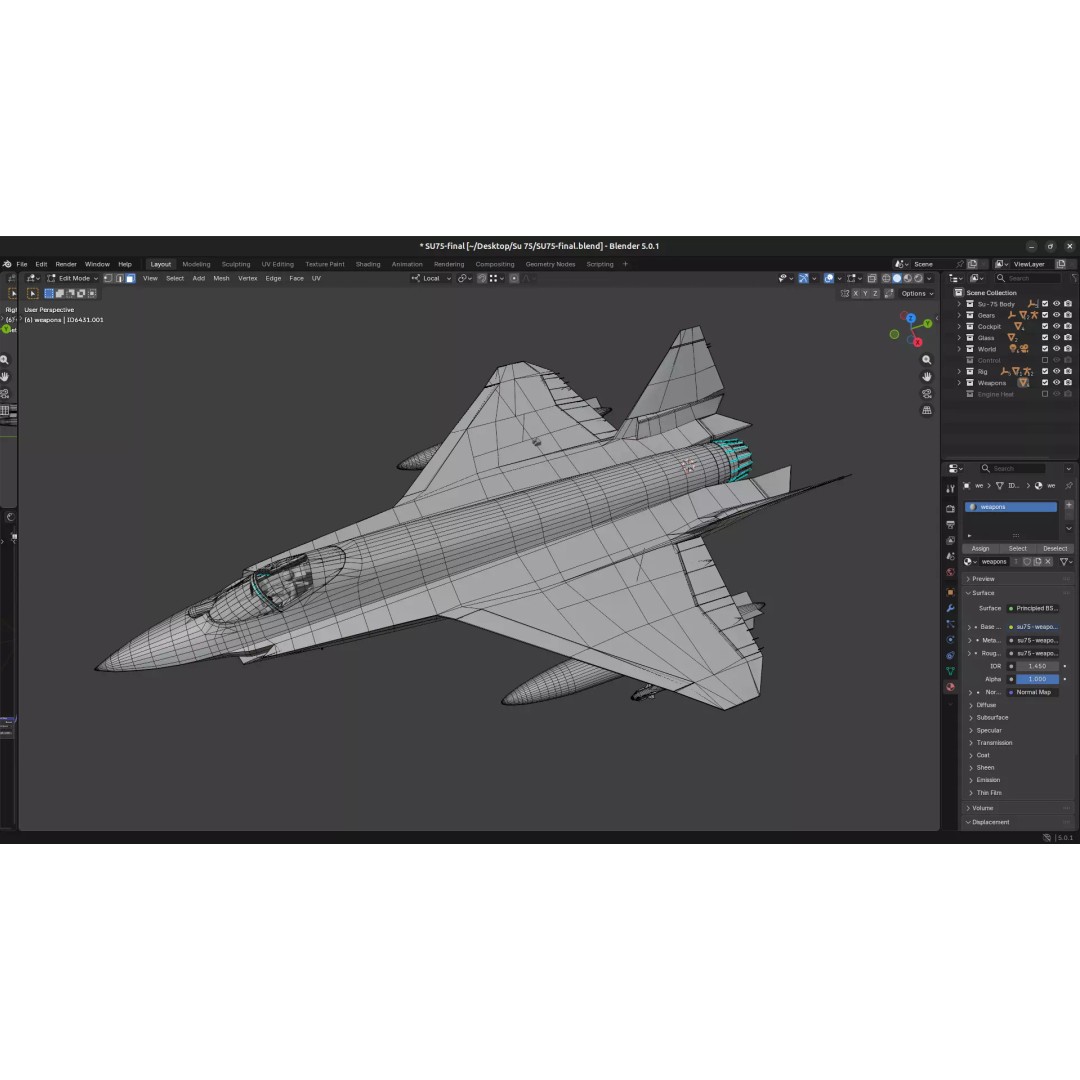Expand the Weapons collection tree
The image size is (1080, 1080).
coord(959,383)
